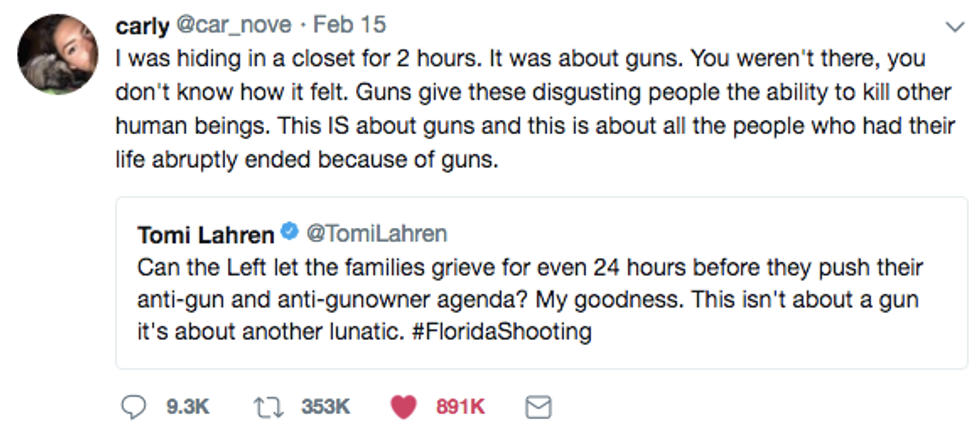Click Tomi Lahren's blue verified badge
The height and width of the screenshot is (432, 980).
point(289,234)
